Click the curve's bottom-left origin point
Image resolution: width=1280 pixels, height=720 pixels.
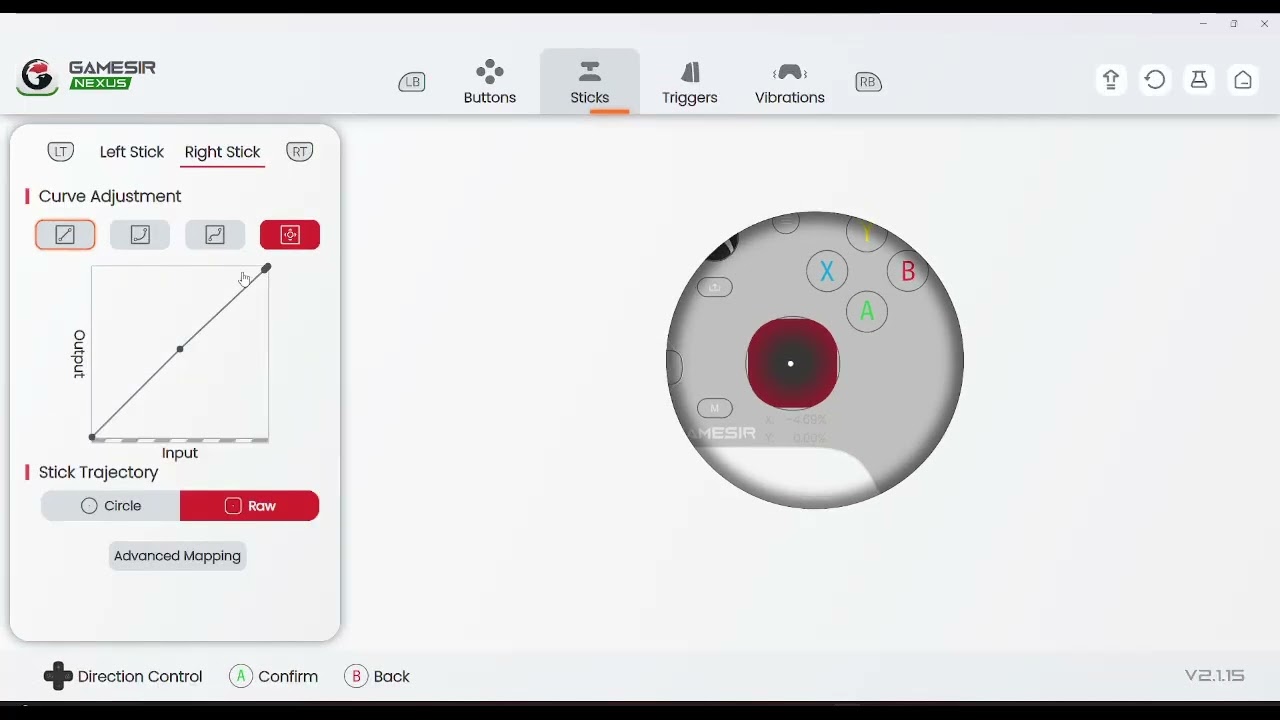click(92, 437)
